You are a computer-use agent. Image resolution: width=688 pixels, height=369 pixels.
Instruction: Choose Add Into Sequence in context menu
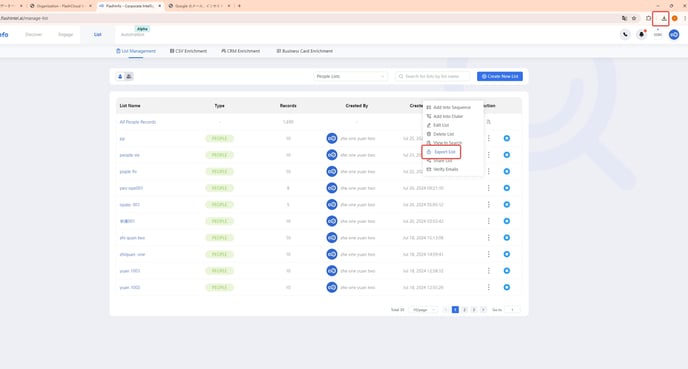click(x=448, y=107)
